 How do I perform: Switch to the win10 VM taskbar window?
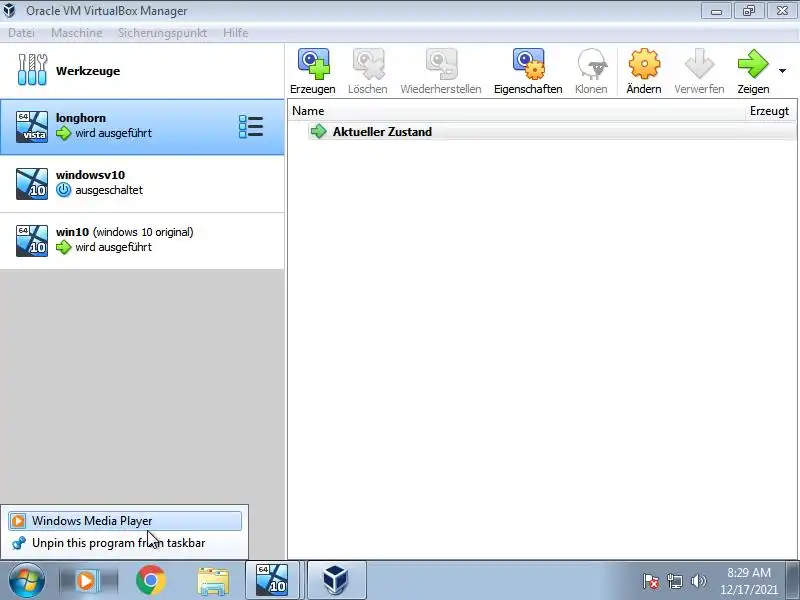[272, 580]
